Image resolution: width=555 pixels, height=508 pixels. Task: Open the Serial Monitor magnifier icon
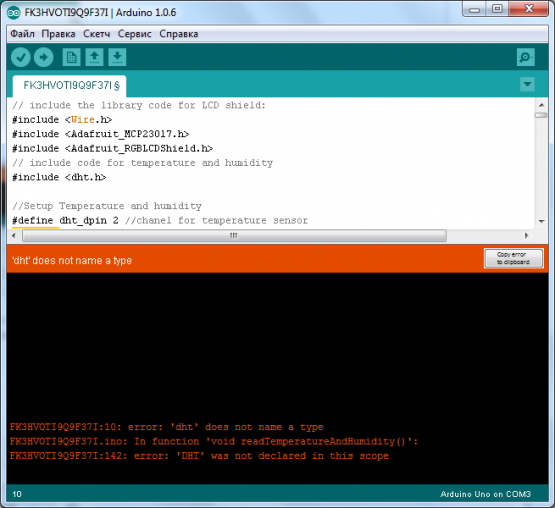click(x=526, y=57)
